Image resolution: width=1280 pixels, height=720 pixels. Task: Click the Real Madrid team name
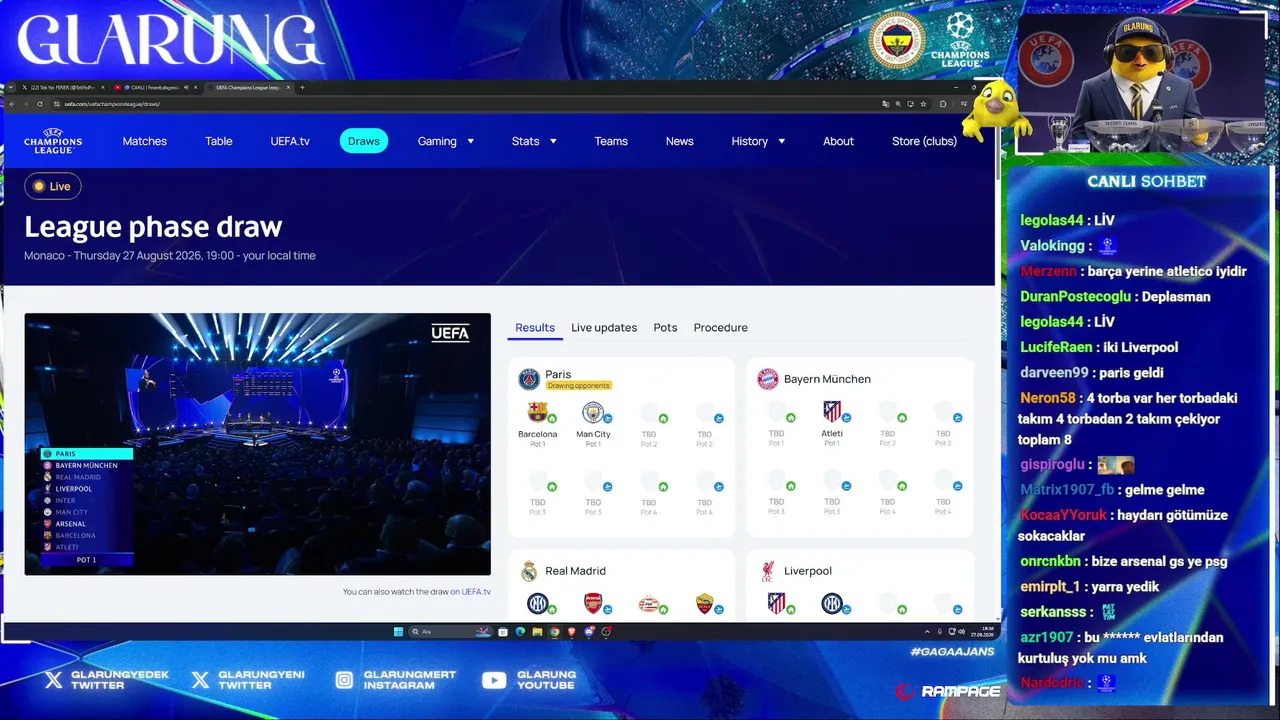[575, 571]
